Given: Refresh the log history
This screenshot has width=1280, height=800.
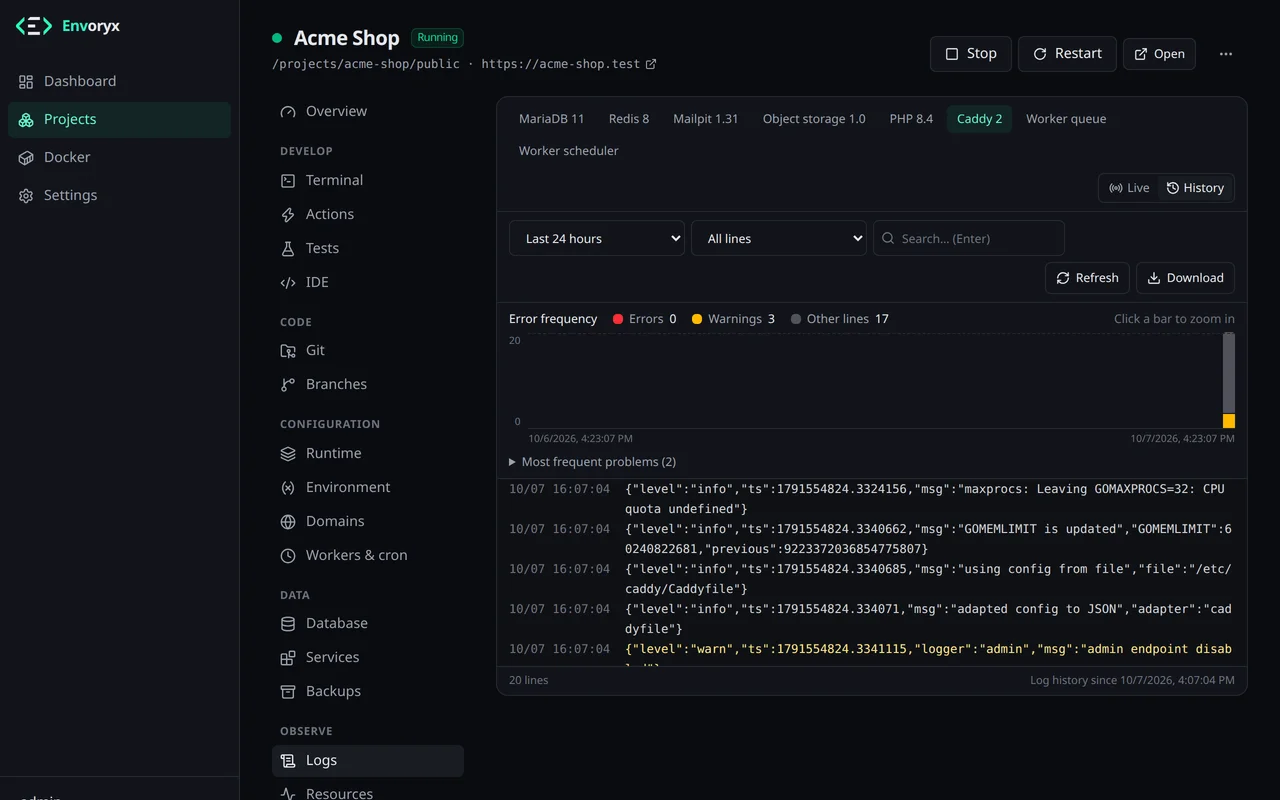Looking at the screenshot, I should point(1088,278).
